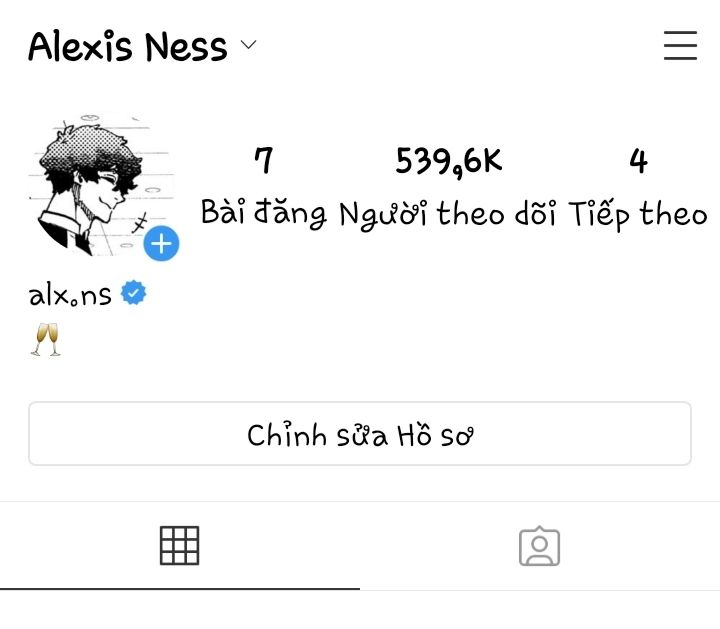The width and height of the screenshot is (720, 629).
Task: Tap the blue plus add-story icon
Action: 161,243
